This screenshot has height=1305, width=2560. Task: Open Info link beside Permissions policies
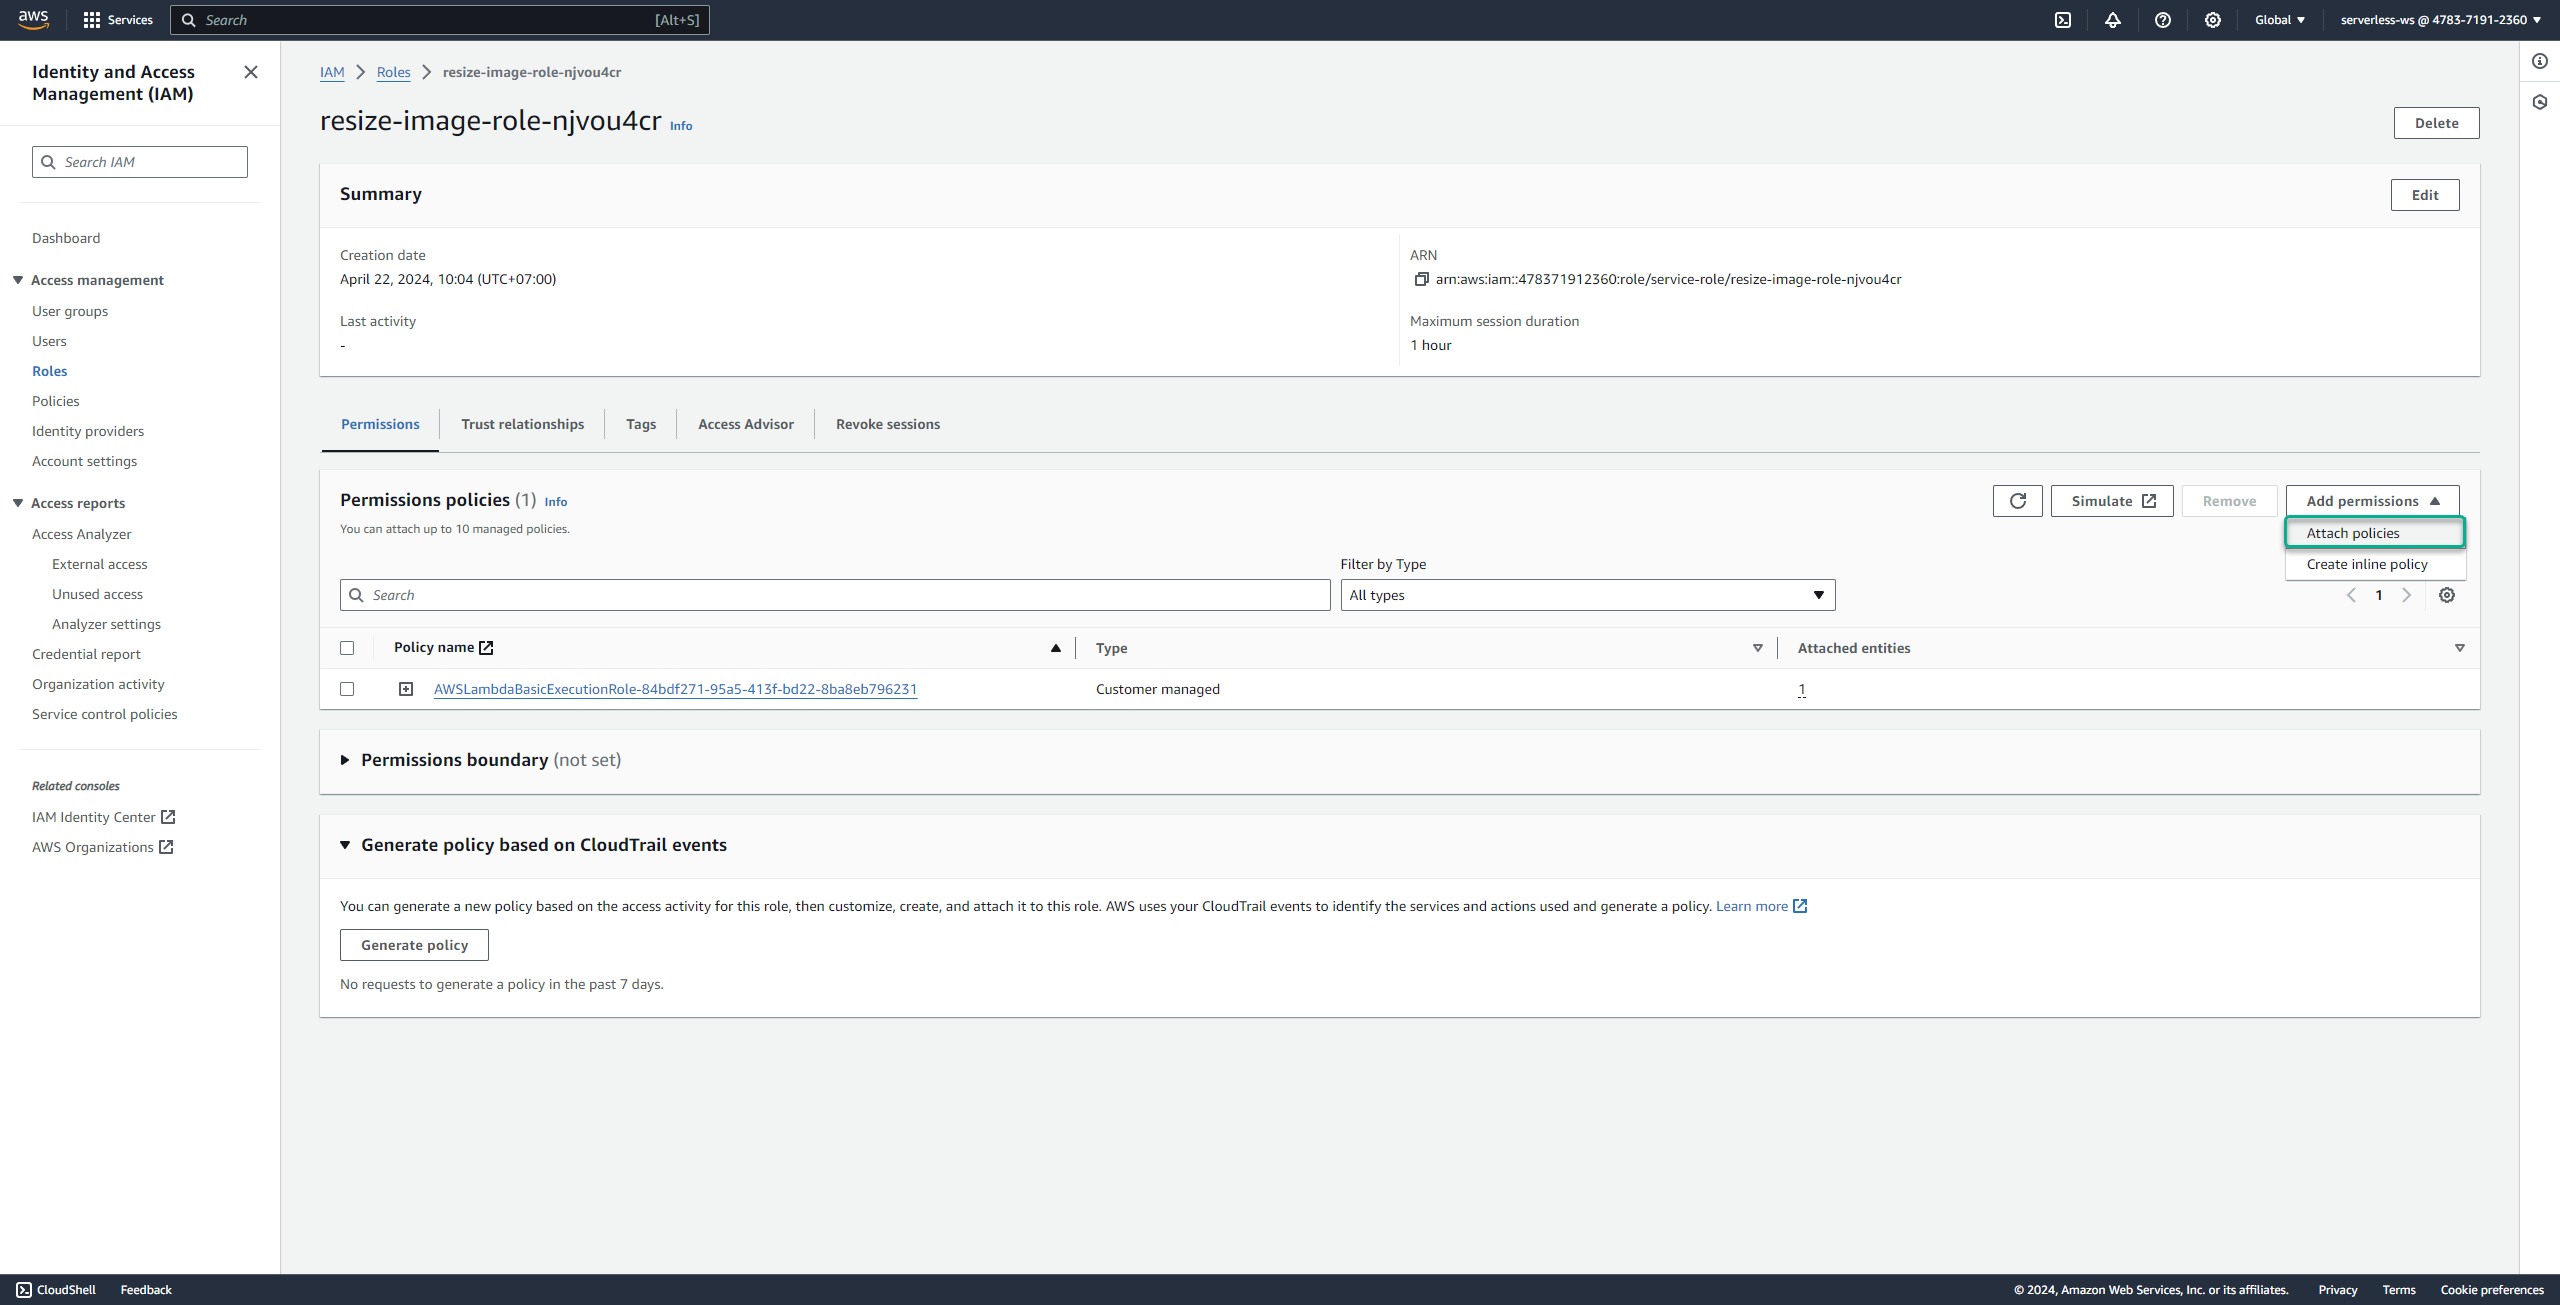click(x=556, y=502)
